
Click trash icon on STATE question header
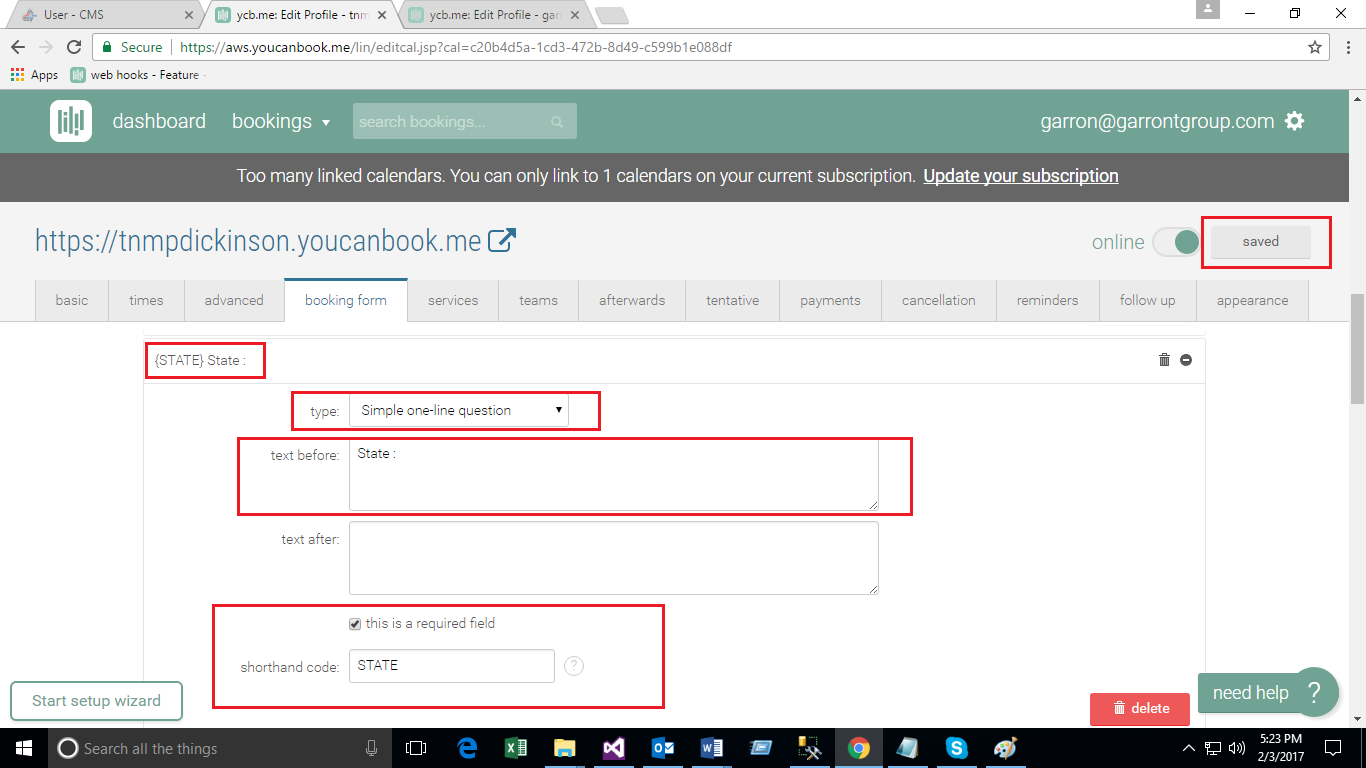pyautogui.click(x=1164, y=360)
